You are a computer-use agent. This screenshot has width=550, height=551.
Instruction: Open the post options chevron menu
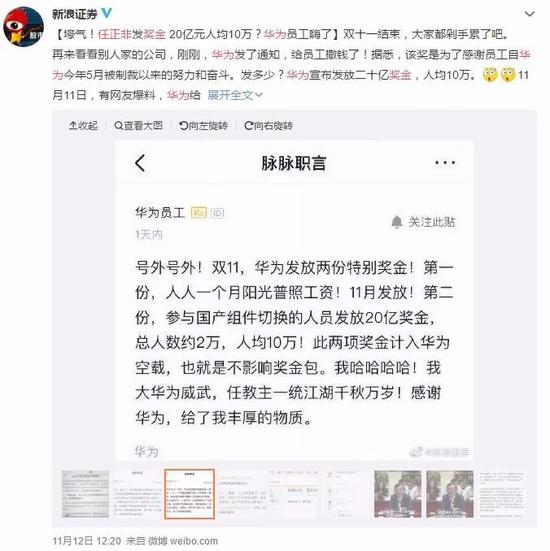[x=529, y=14]
